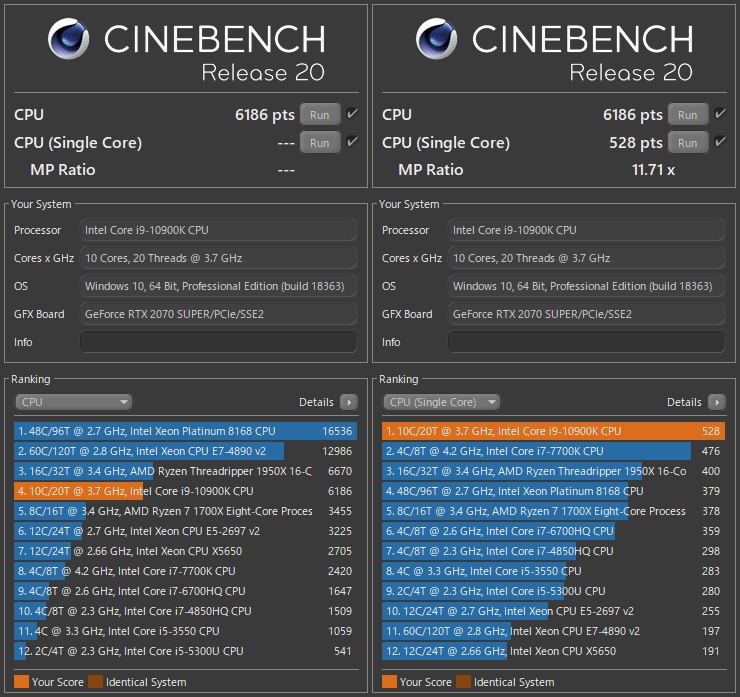Click Your Score orange swatch in right window
740x697 pixels.
point(389,682)
